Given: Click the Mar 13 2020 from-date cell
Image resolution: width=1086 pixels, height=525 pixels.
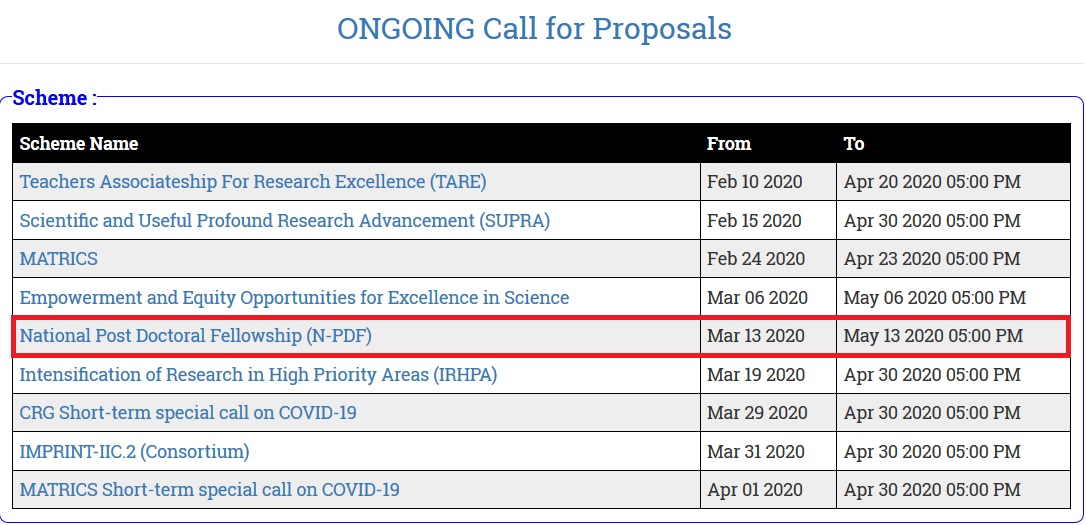Looking at the screenshot, I should click(x=756, y=336).
